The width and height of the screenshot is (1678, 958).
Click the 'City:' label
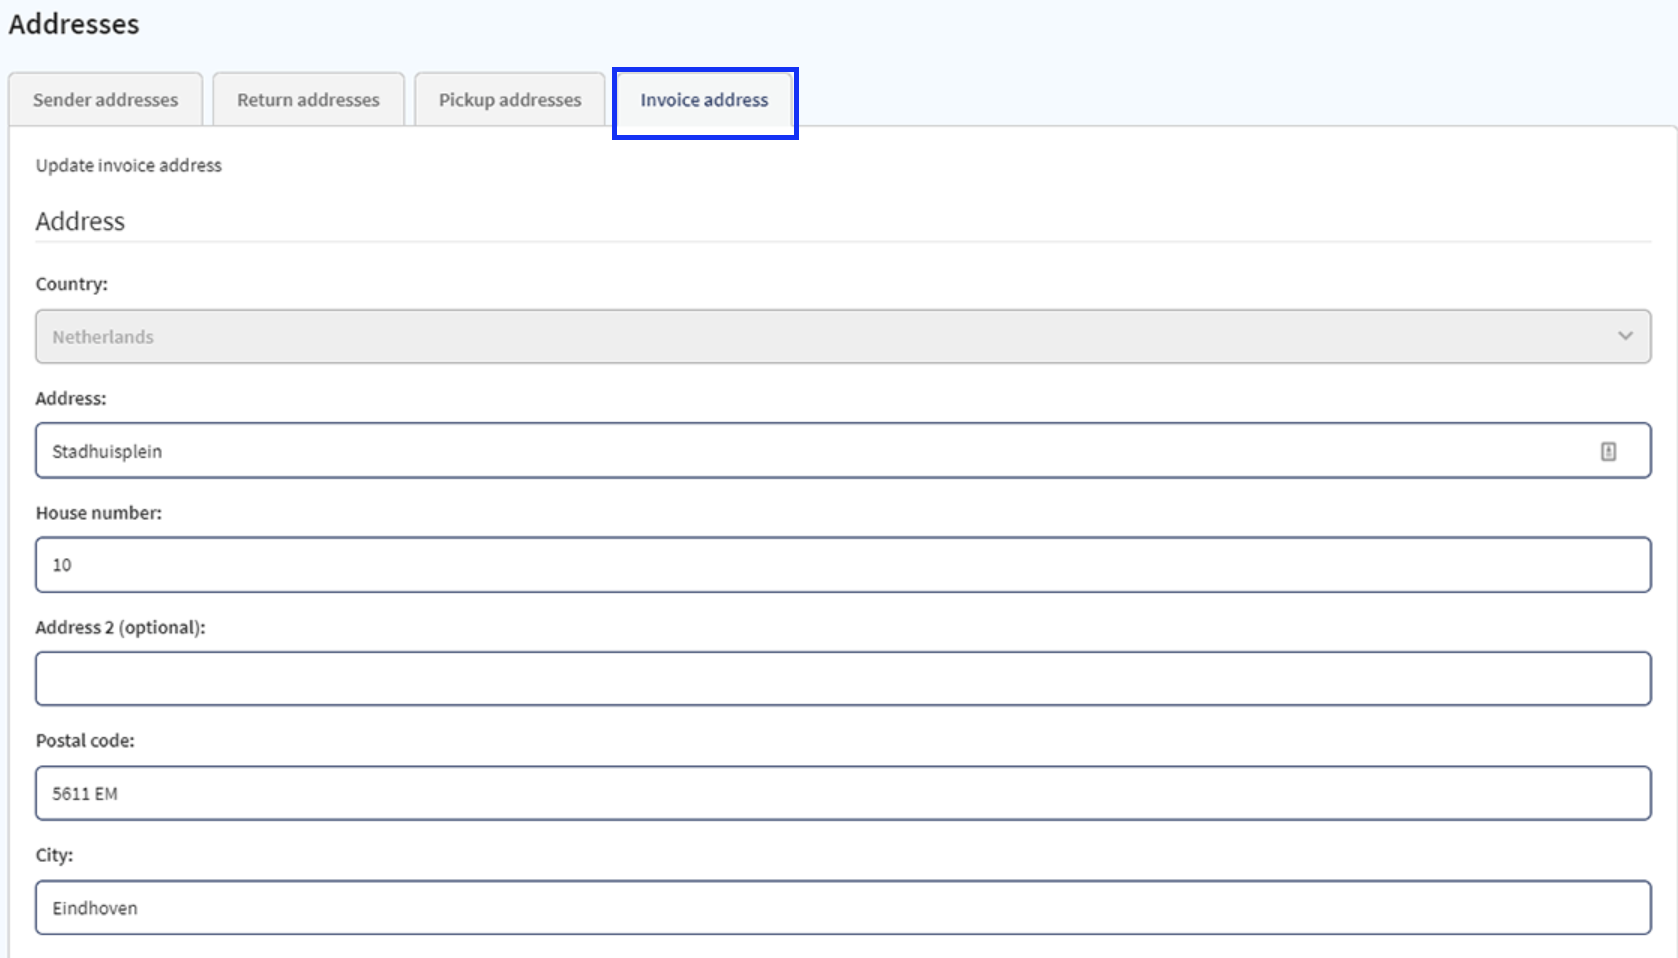point(54,855)
